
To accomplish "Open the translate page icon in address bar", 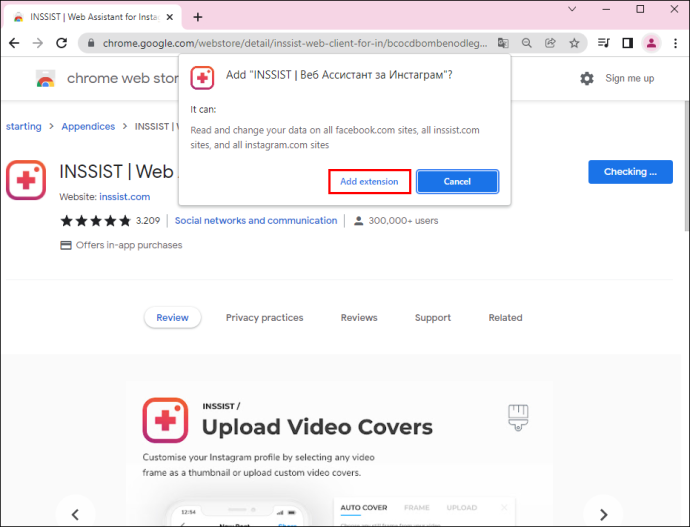I will pyautogui.click(x=503, y=43).
